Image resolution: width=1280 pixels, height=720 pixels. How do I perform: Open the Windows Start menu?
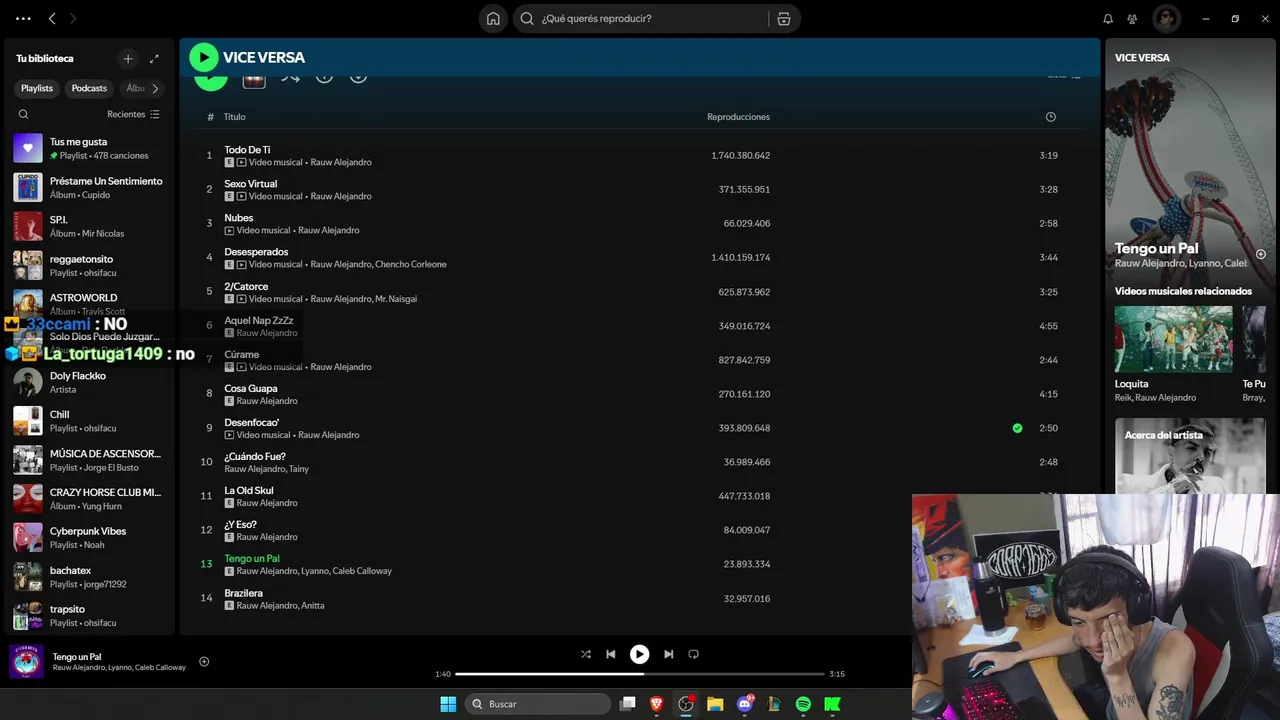[x=448, y=704]
